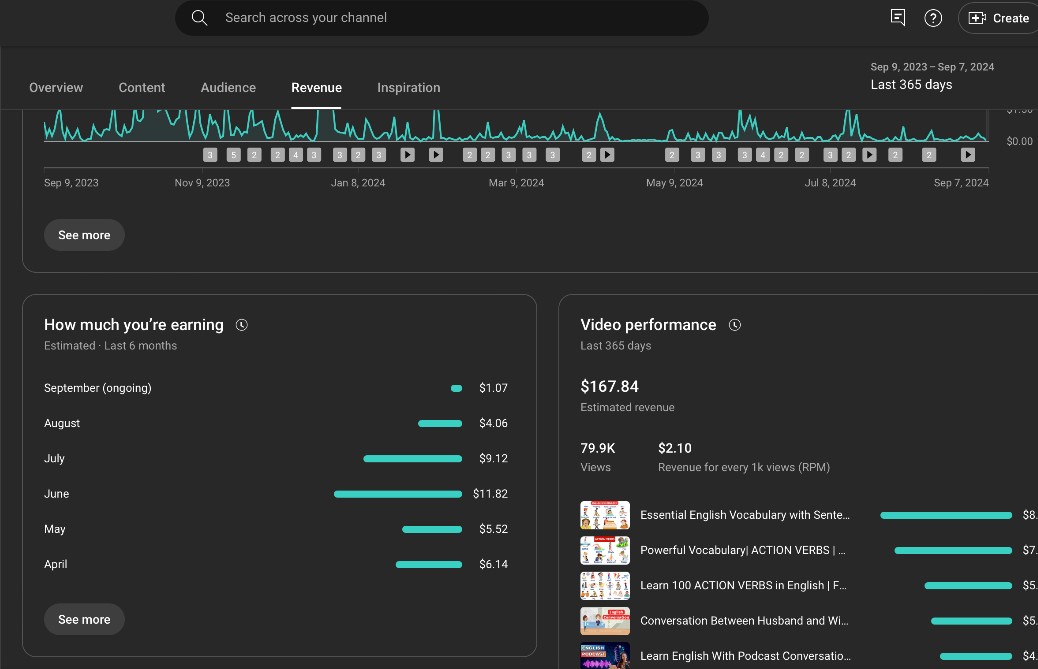Click video play marker nearest Sep 7, 2024
Image resolution: width=1038 pixels, height=669 pixels.
point(967,155)
